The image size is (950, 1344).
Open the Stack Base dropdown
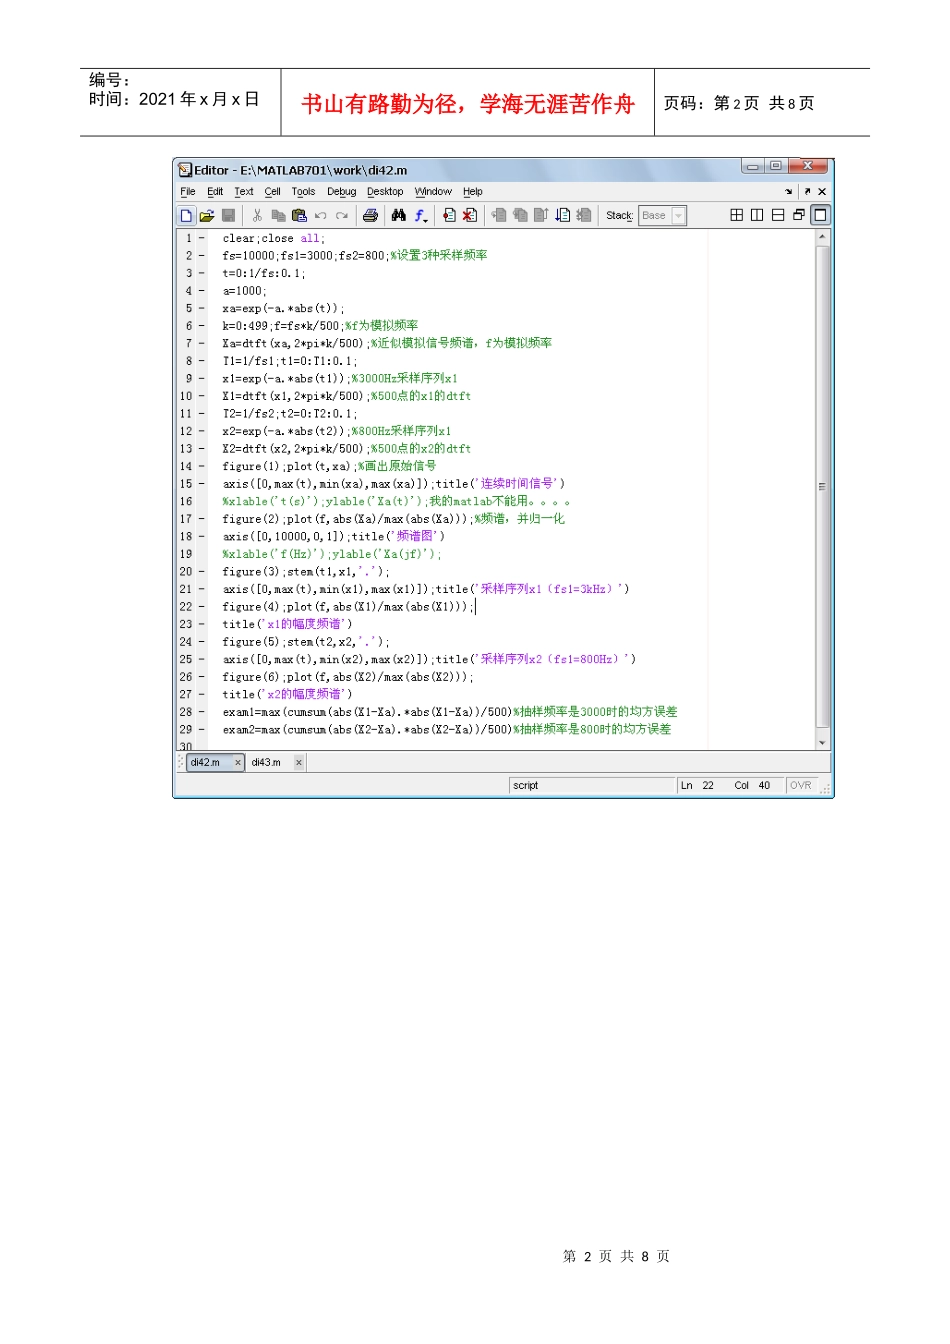coord(678,216)
